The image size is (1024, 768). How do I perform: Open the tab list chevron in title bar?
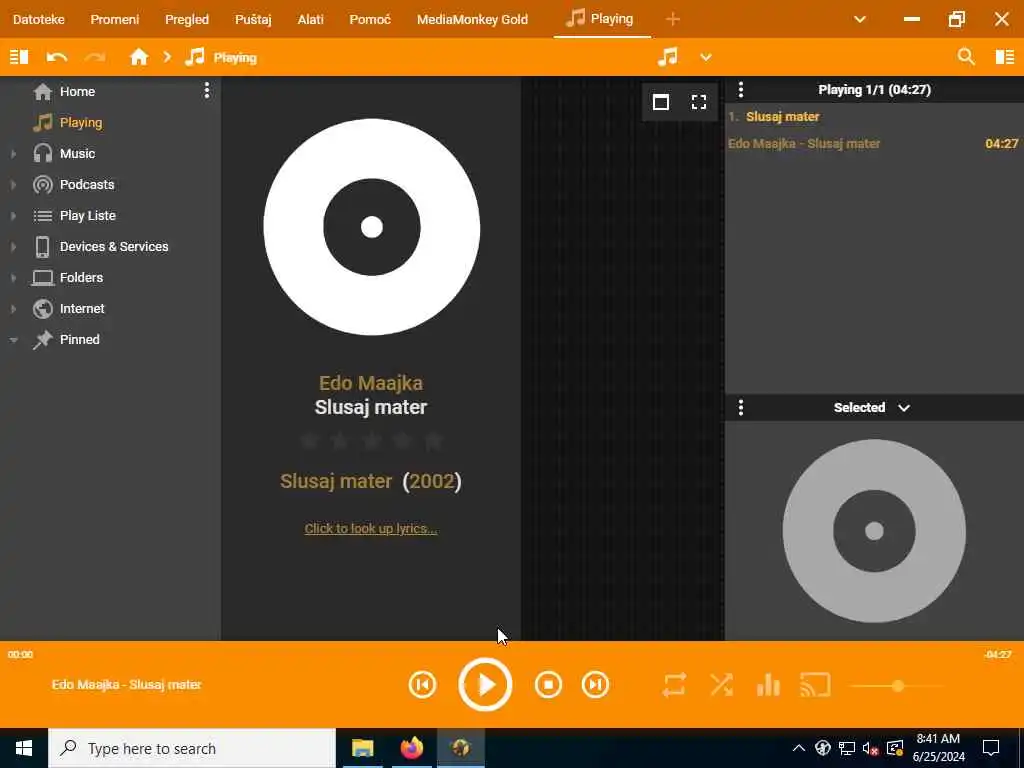pyautogui.click(x=860, y=20)
